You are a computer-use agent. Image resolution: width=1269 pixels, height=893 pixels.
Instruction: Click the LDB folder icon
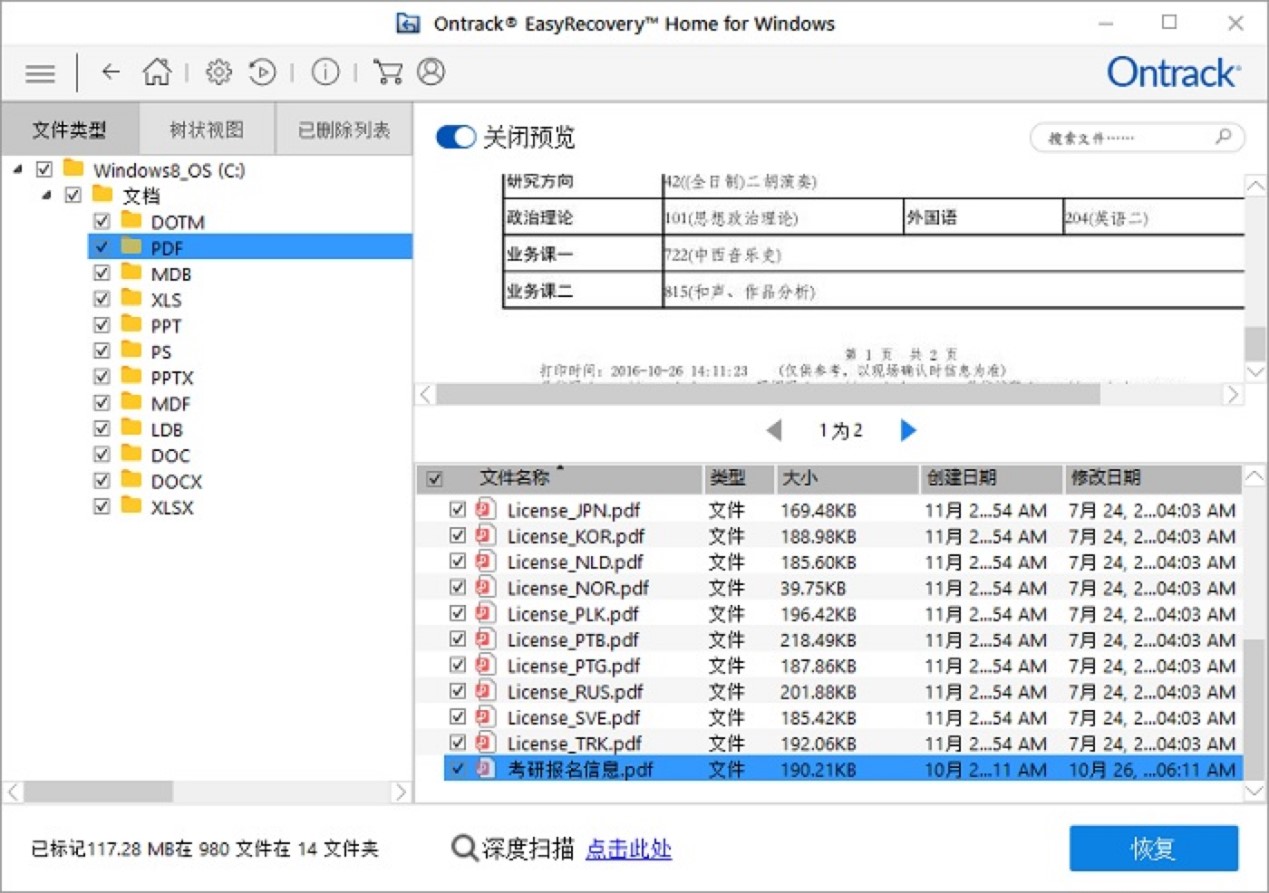pos(132,428)
